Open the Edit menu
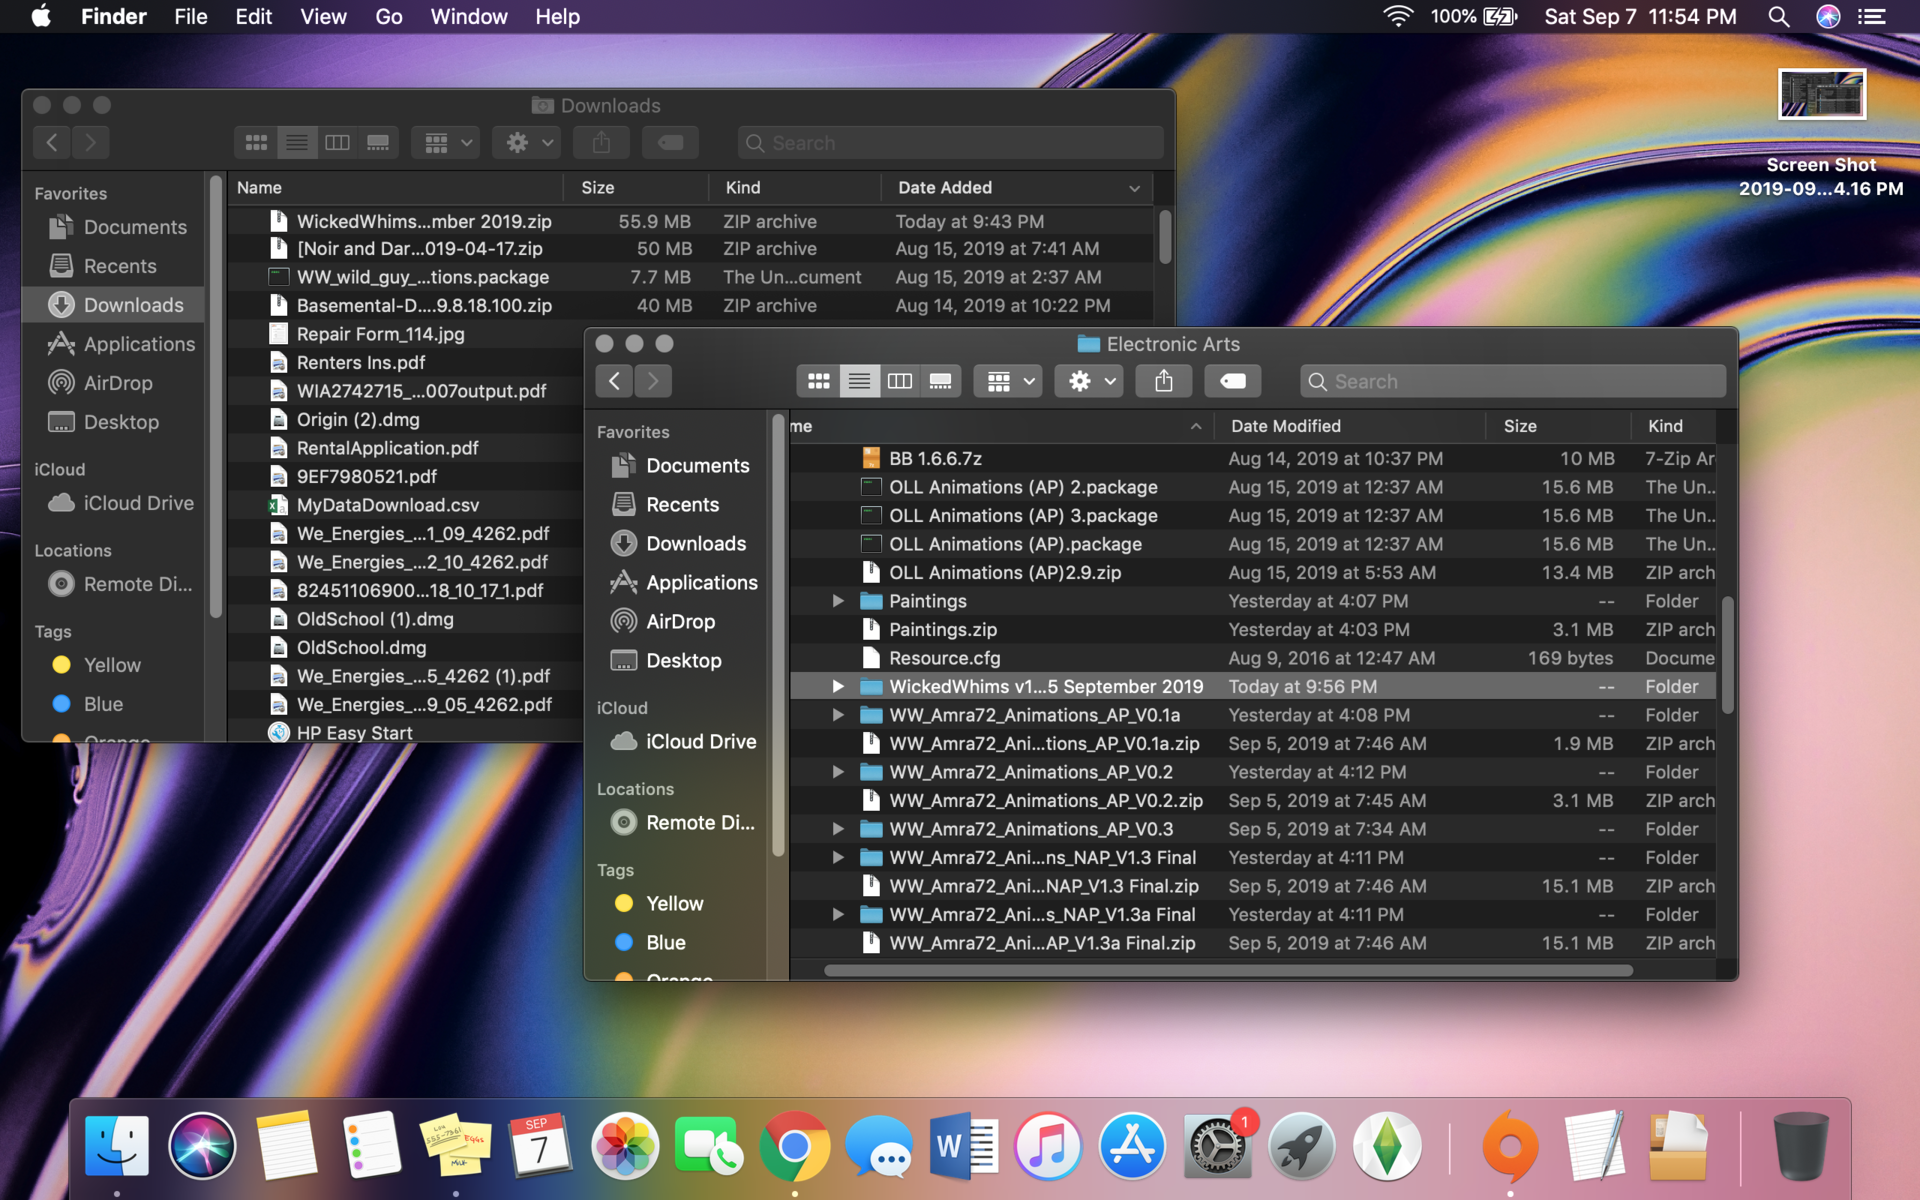Viewport: 1920px width, 1200px height. [253, 17]
